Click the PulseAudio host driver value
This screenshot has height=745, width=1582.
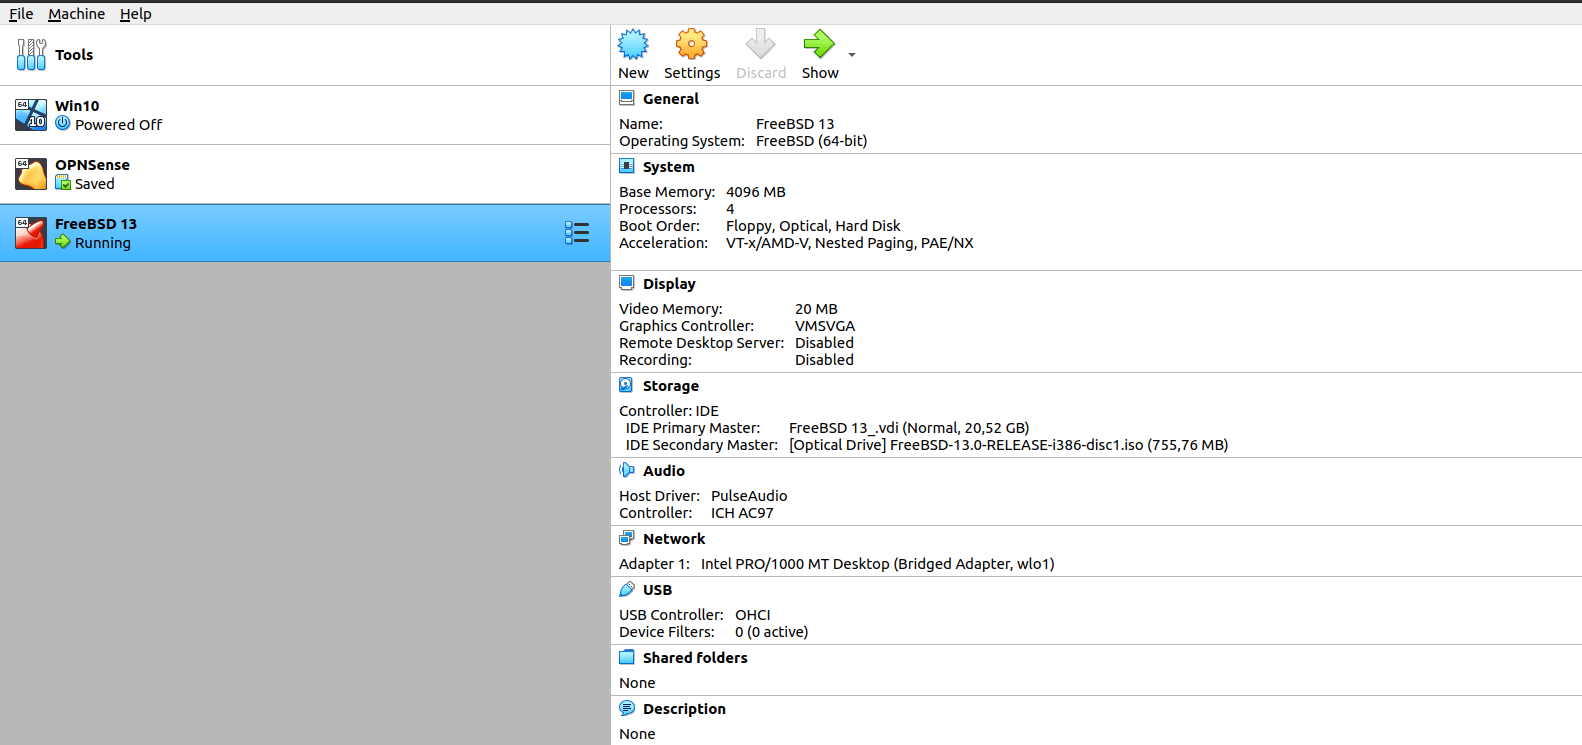point(749,496)
